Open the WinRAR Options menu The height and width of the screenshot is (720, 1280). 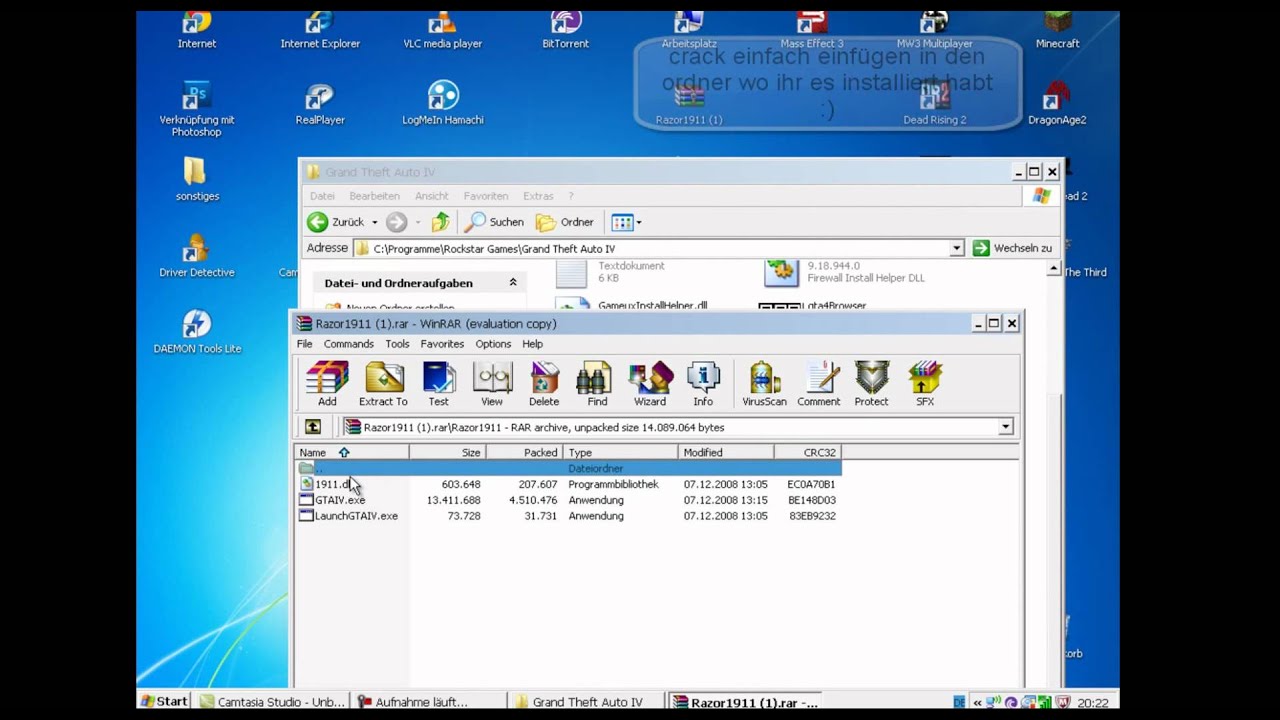tap(493, 344)
